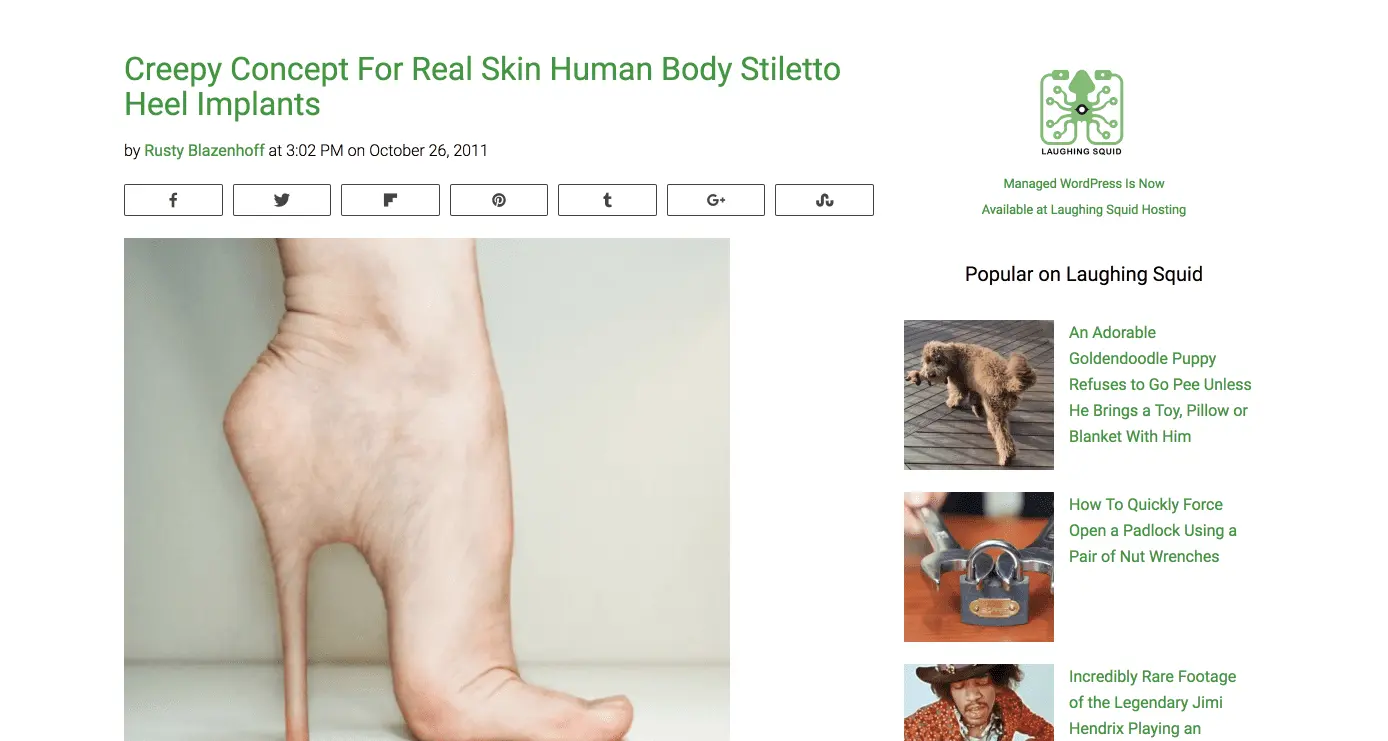Open the padlock and wrenches thumbnail
The height and width of the screenshot is (741, 1388).
point(979,567)
